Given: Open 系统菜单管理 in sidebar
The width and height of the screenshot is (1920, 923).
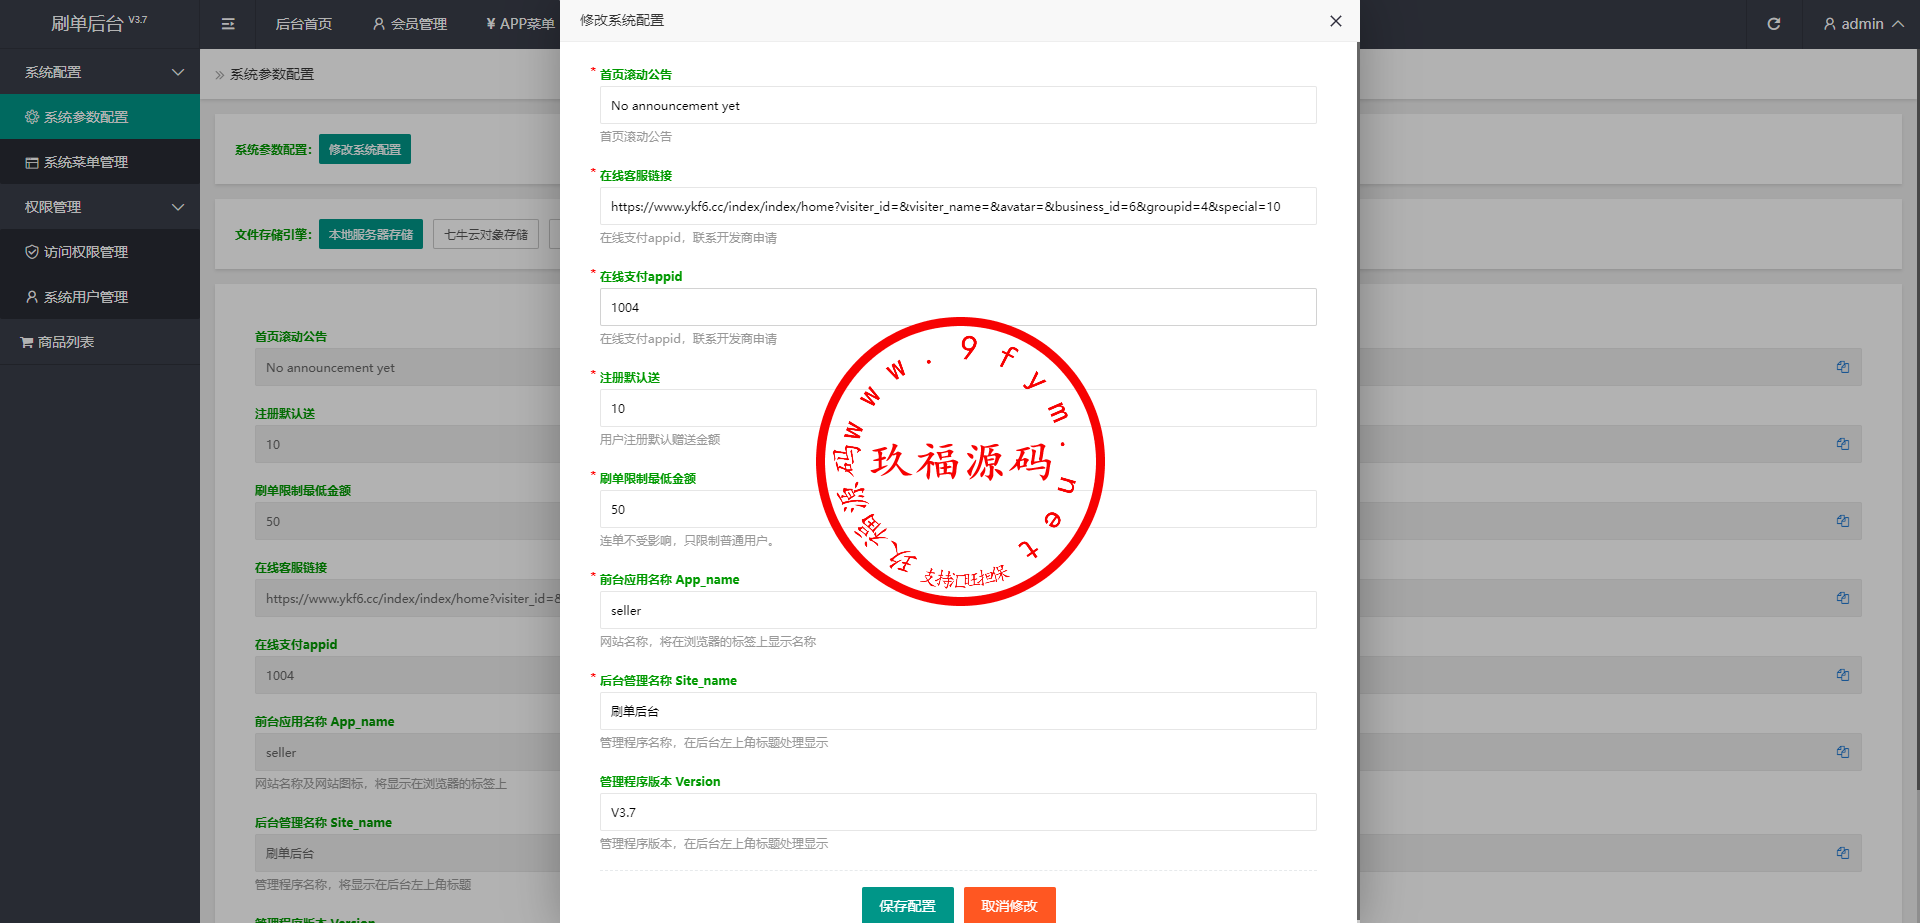Looking at the screenshot, I should point(100,162).
